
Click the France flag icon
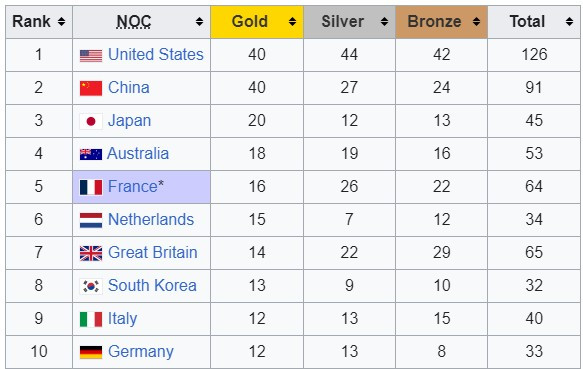(x=91, y=187)
